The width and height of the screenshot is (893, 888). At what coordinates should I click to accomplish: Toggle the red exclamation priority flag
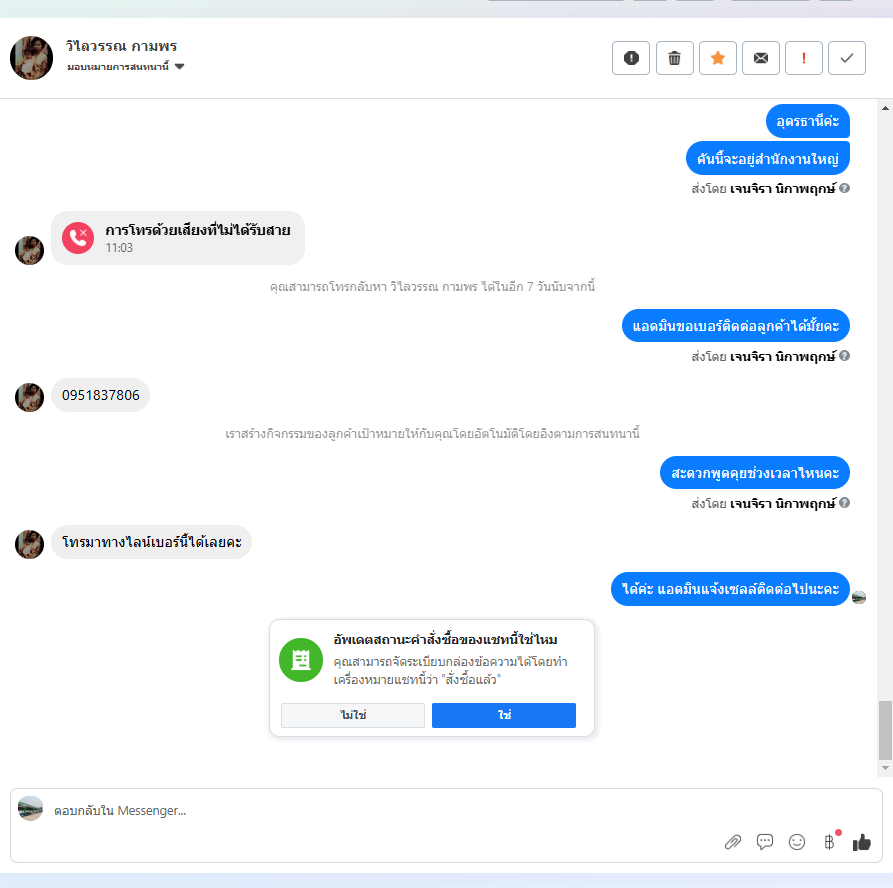804,58
